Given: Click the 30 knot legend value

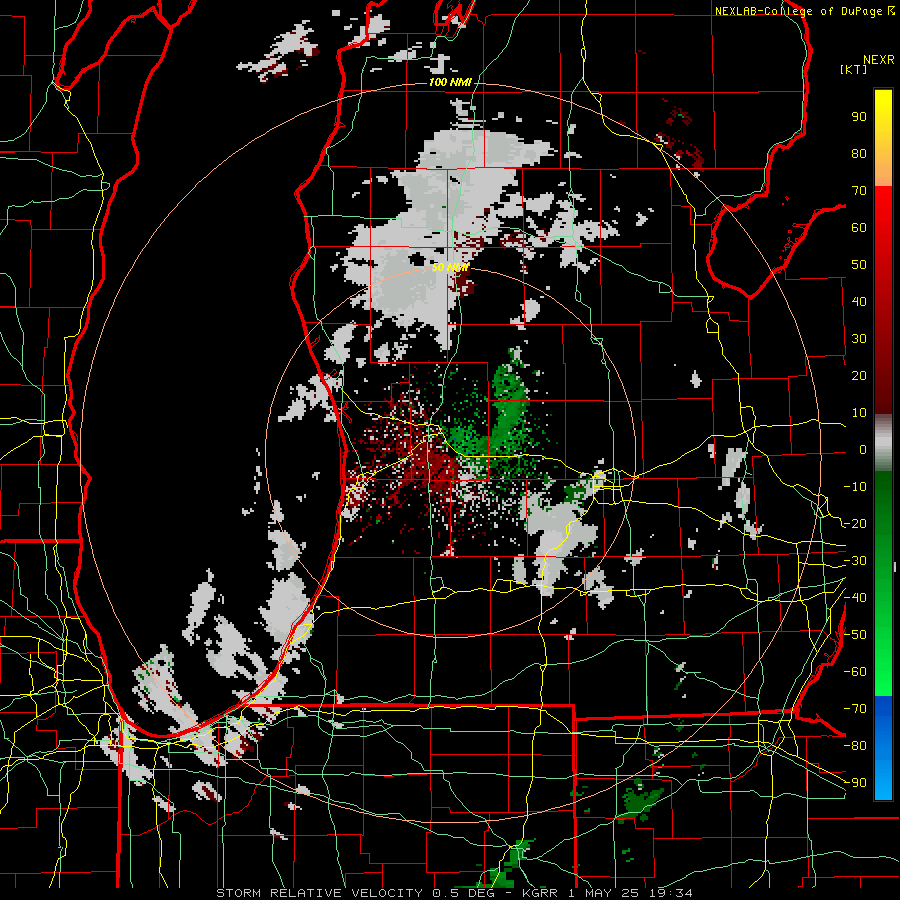Looking at the screenshot, I should click(x=859, y=339).
